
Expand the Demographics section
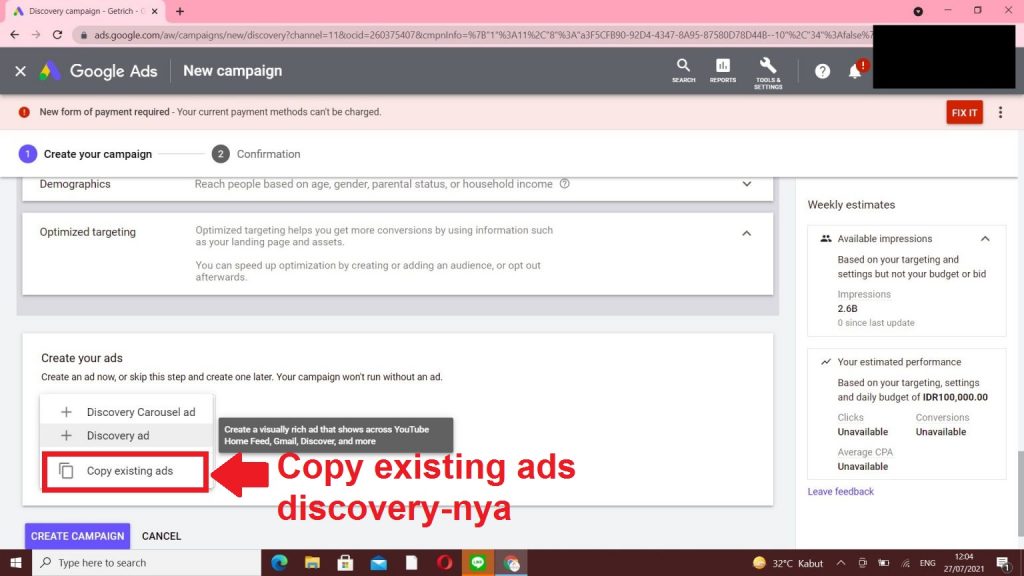coord(746,184)
